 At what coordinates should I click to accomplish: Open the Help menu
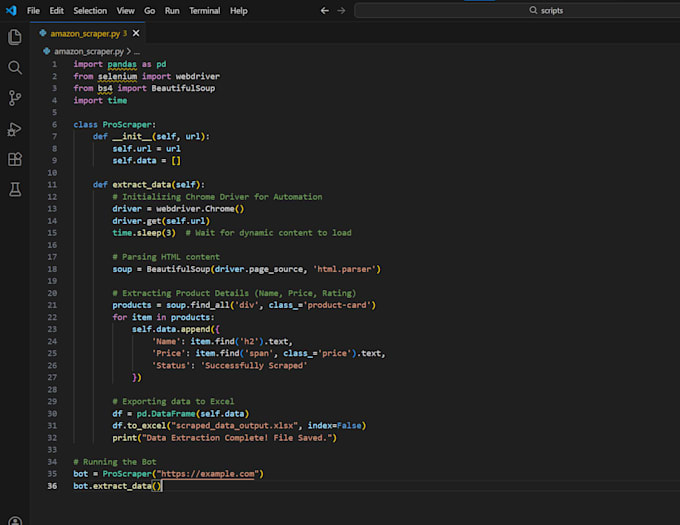(239, 11)
